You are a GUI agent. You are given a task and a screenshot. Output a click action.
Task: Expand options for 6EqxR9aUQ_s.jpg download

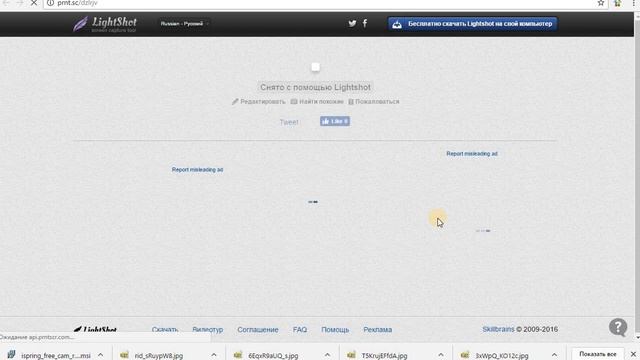(x=327, y=355)
